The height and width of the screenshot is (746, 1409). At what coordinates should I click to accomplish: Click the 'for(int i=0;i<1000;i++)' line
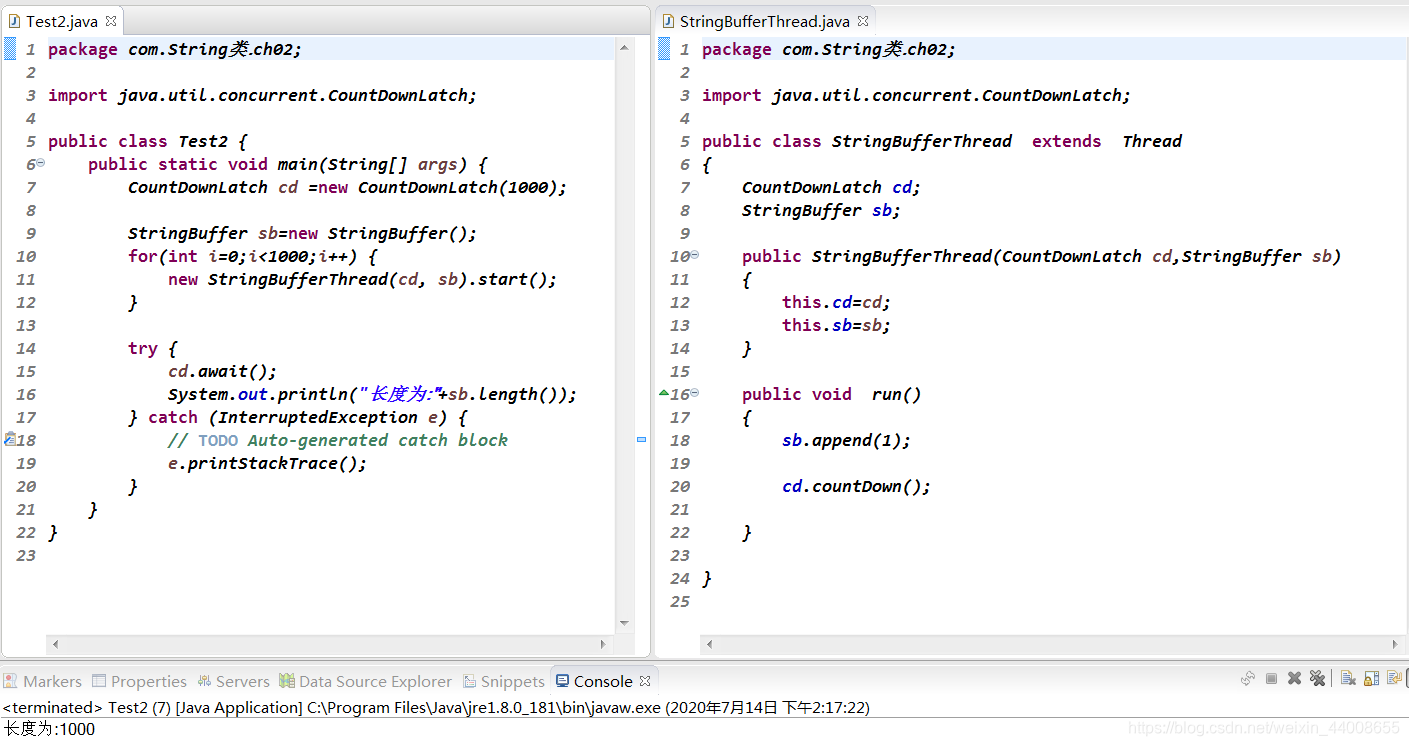coord(252,256)
